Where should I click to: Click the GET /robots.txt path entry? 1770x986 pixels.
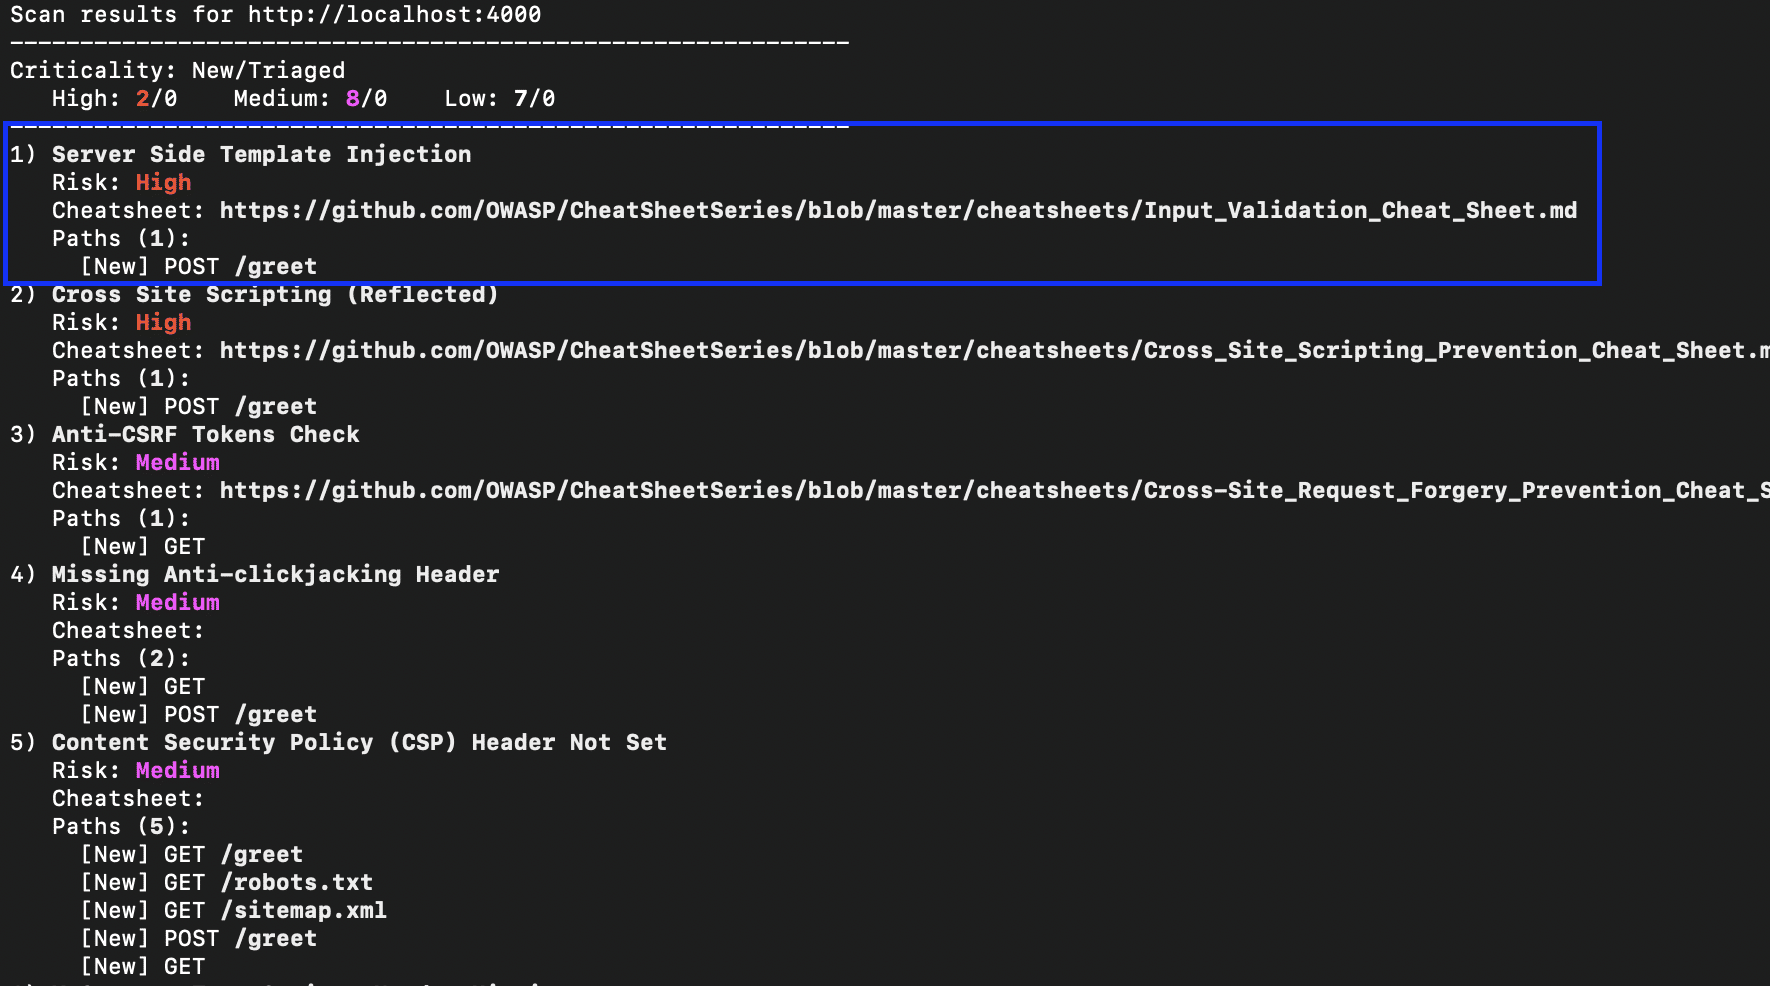[227, 882]
